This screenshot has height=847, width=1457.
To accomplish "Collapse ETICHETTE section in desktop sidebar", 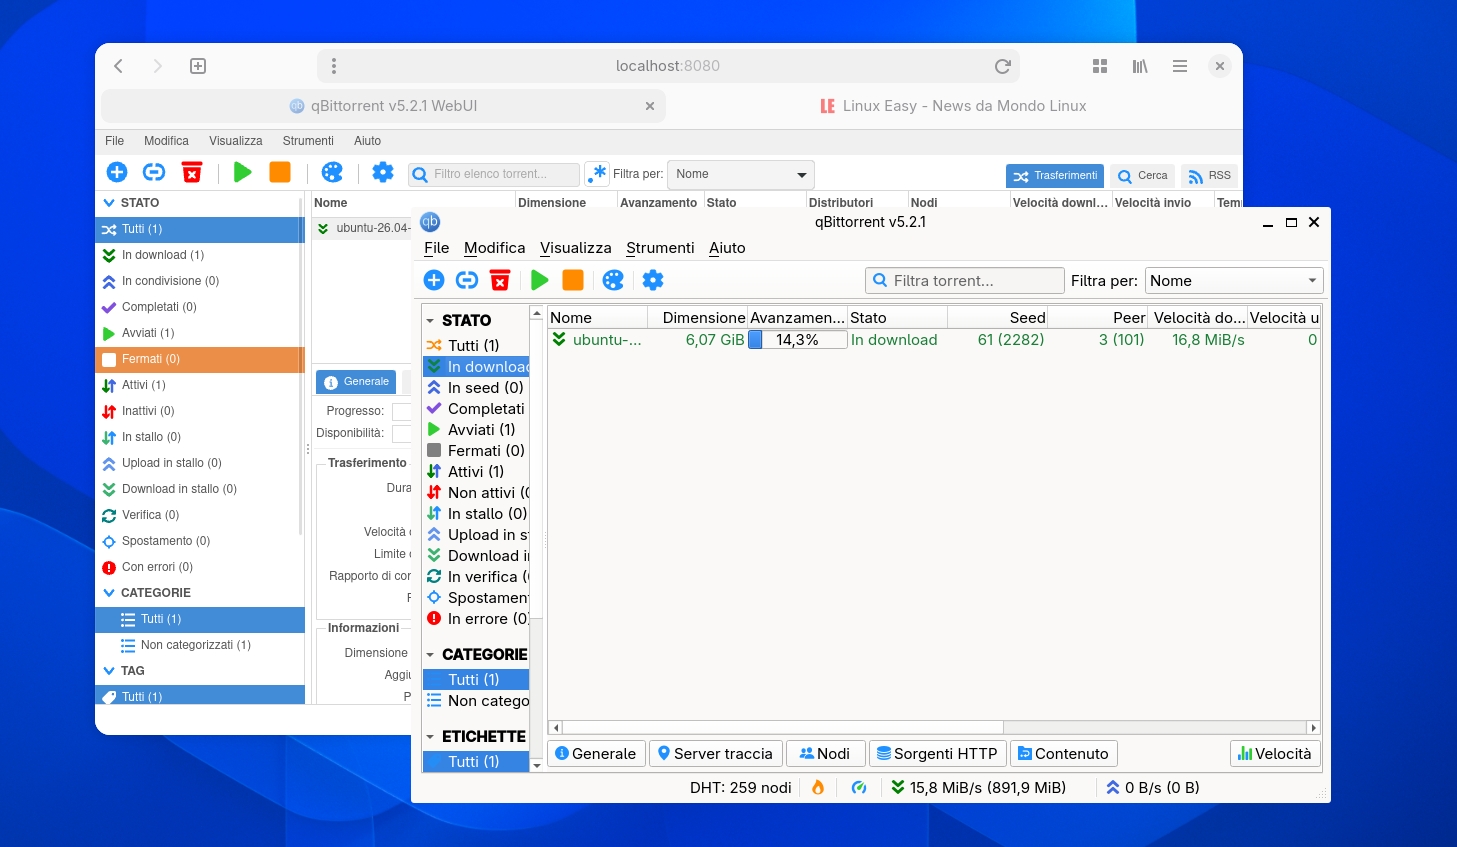I will coord(430,737).
